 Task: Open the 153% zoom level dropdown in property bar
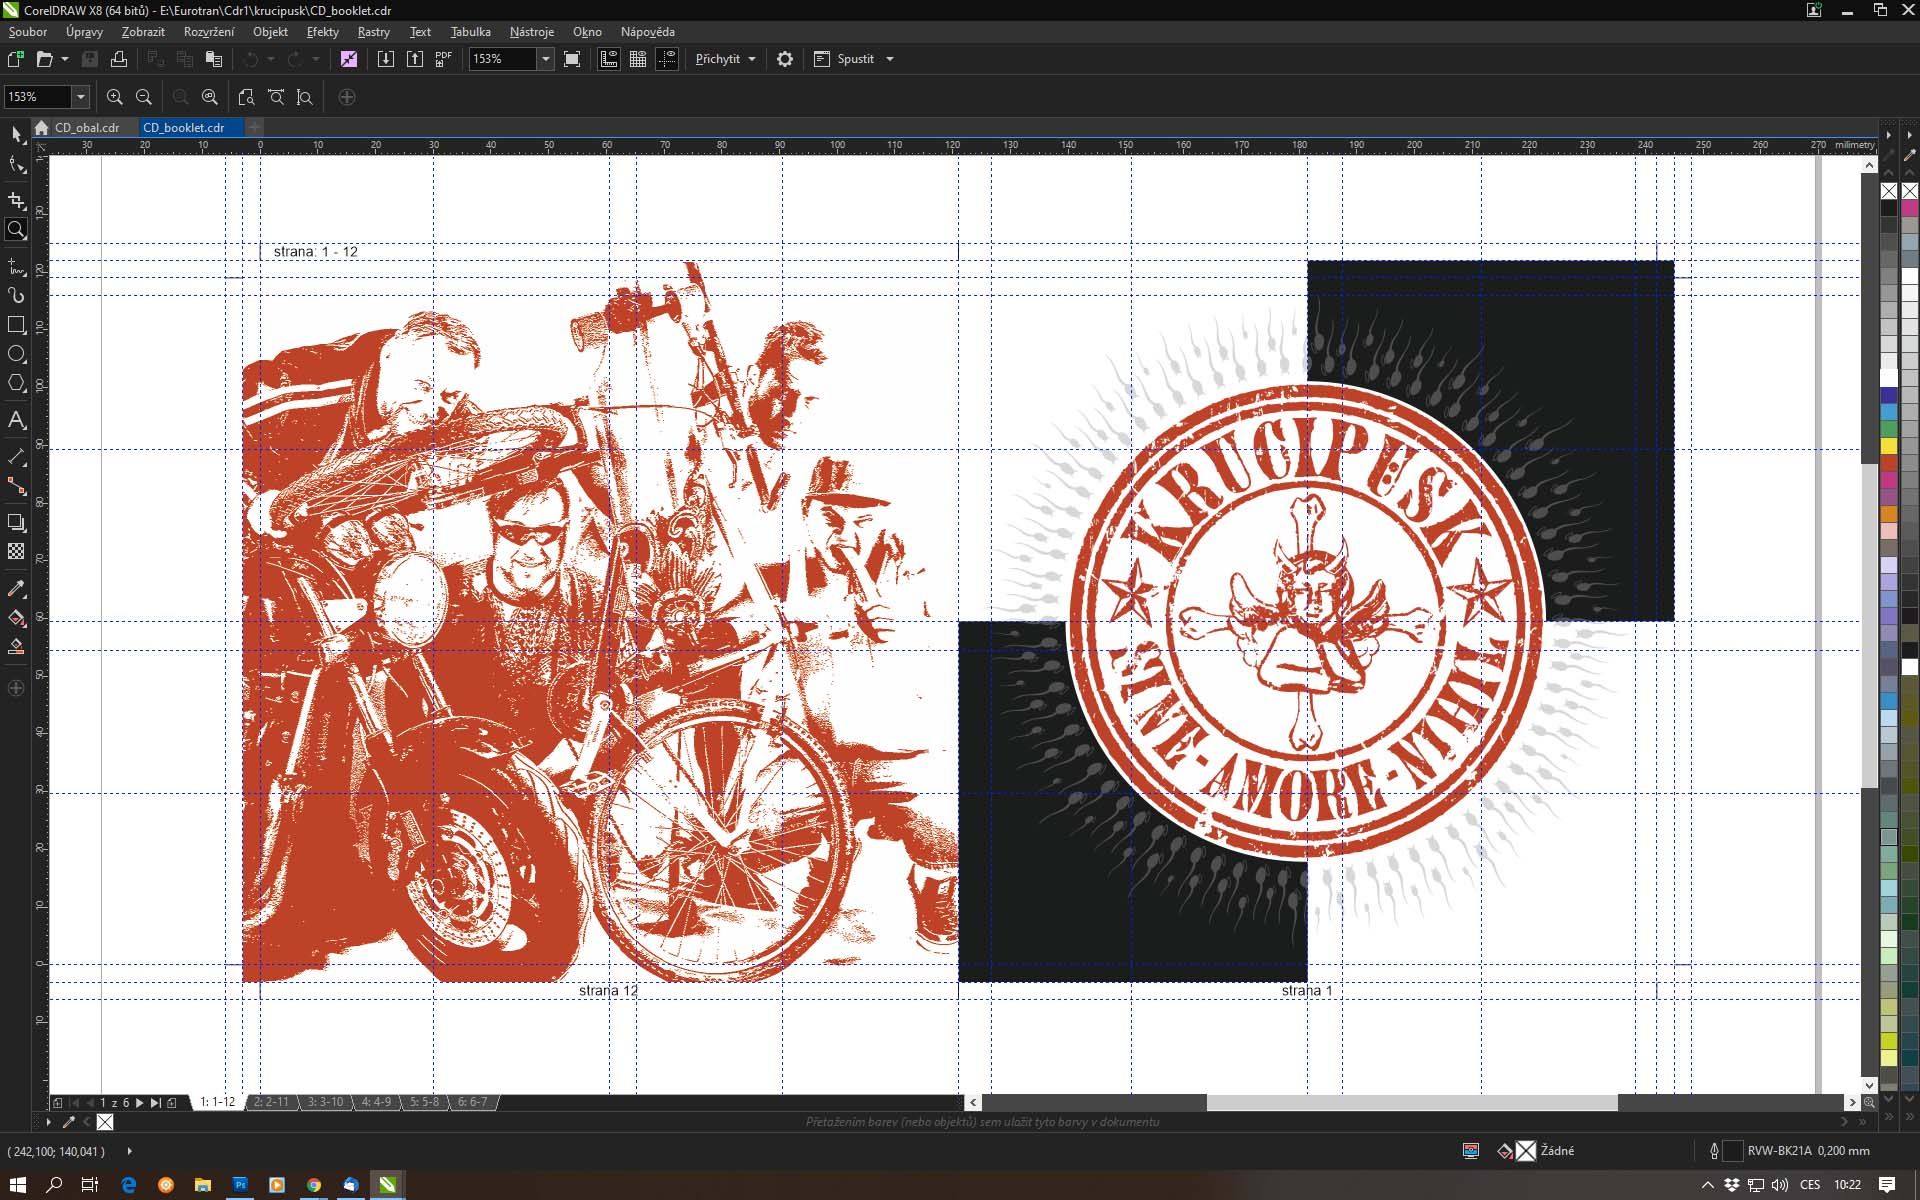pyautogui.click(x=81, y=97)
